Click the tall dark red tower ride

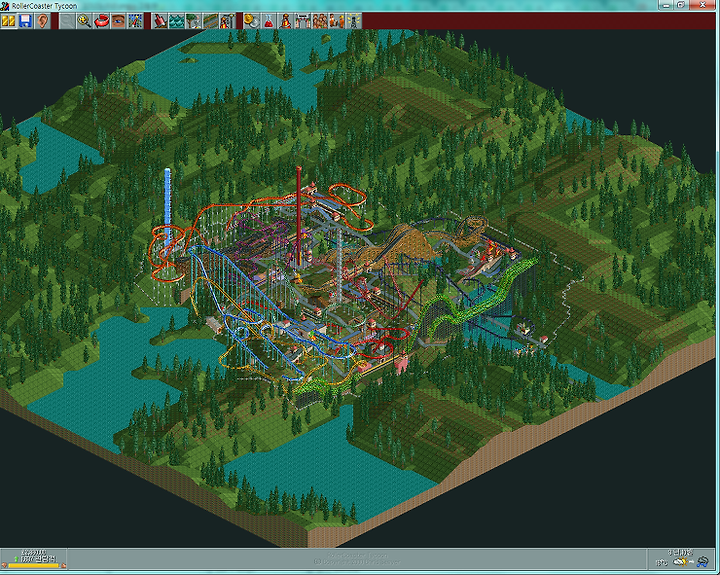click(x=299, y=216)
